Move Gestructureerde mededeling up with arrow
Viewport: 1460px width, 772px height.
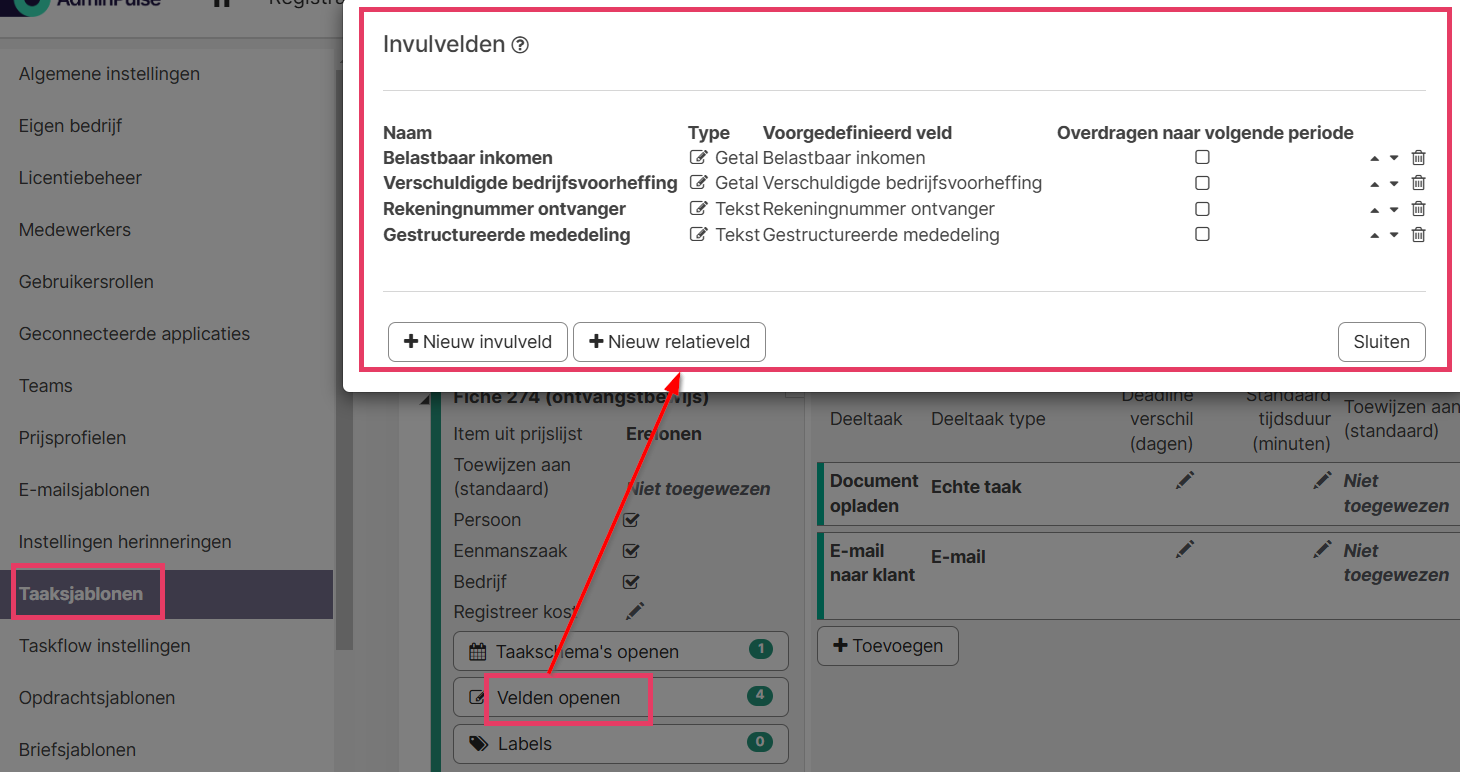[1375, 236]
